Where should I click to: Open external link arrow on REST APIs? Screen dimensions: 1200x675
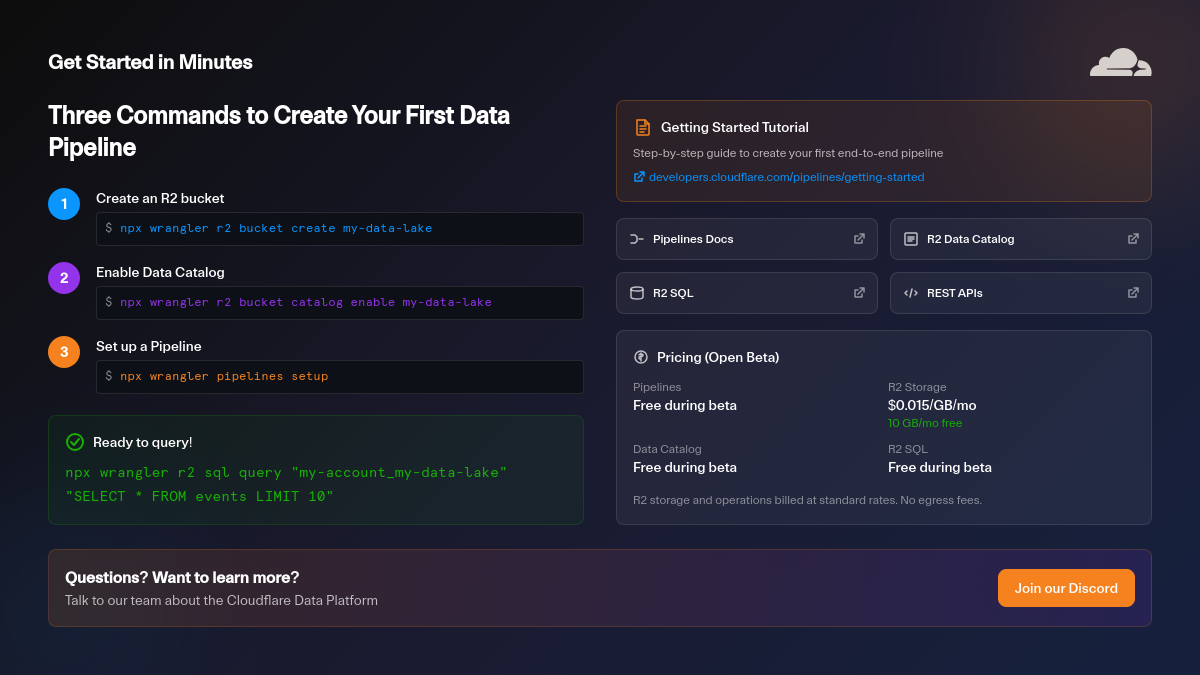click(1133, 293)
